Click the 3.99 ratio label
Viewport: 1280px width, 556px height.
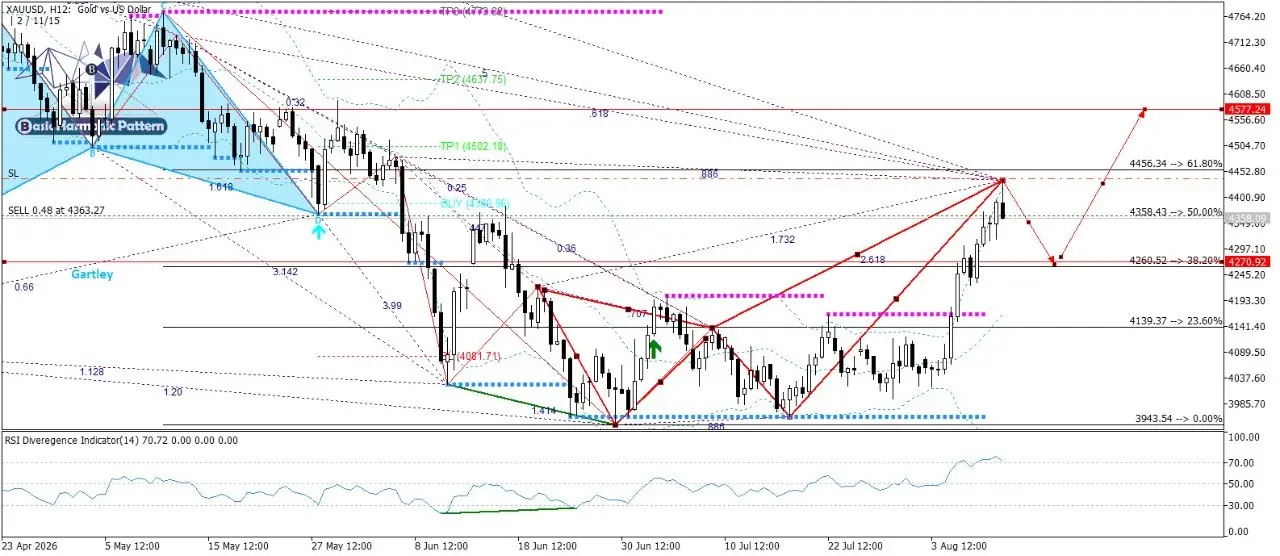click(392, 305)
